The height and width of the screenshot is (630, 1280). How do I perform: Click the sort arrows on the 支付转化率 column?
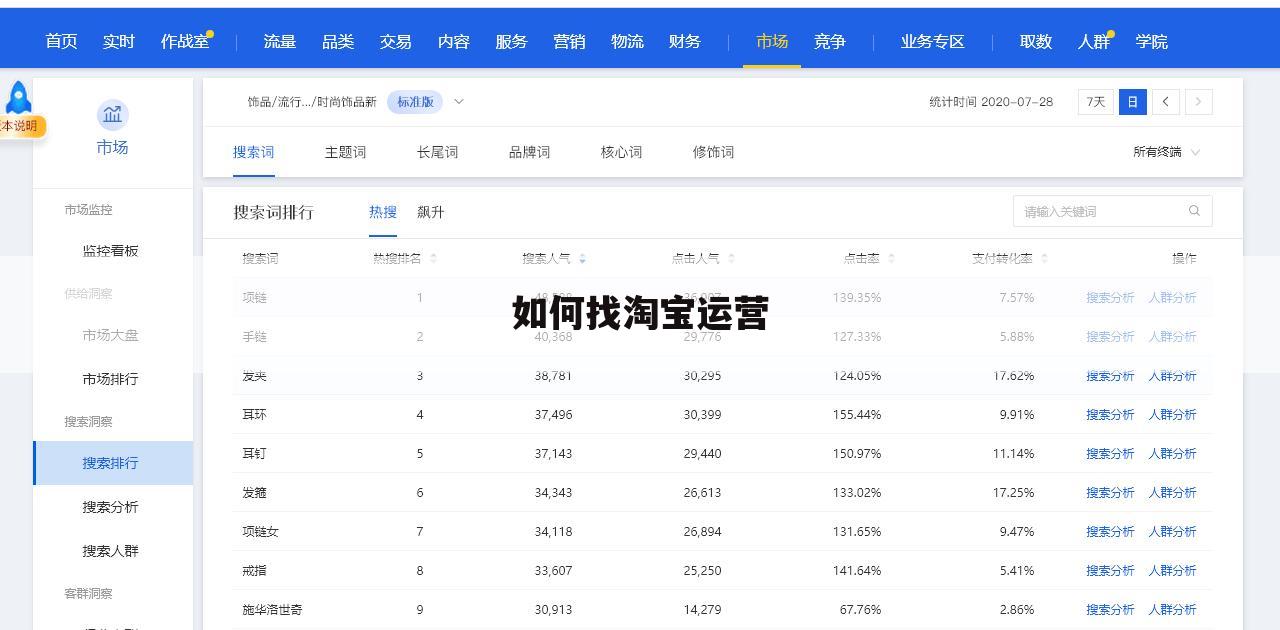click(1044, 258)
